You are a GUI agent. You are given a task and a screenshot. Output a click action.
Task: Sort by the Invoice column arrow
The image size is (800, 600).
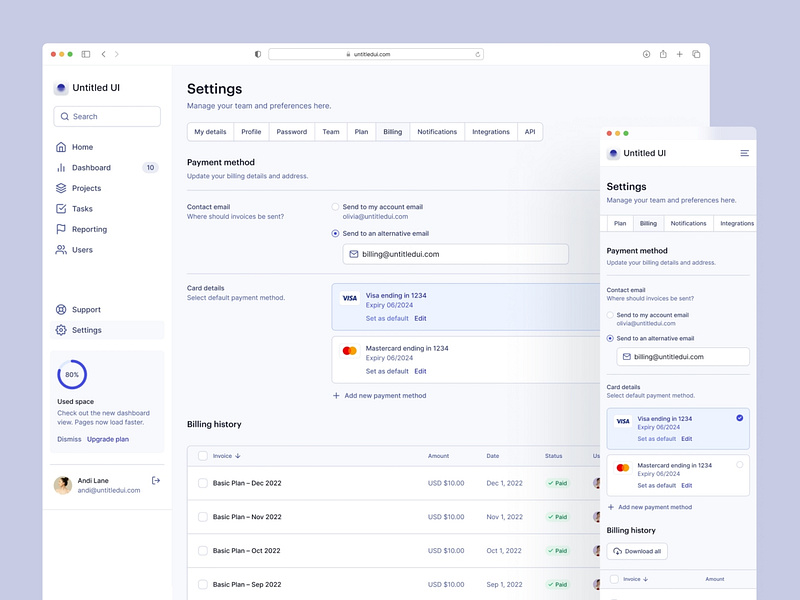[237, 456]
